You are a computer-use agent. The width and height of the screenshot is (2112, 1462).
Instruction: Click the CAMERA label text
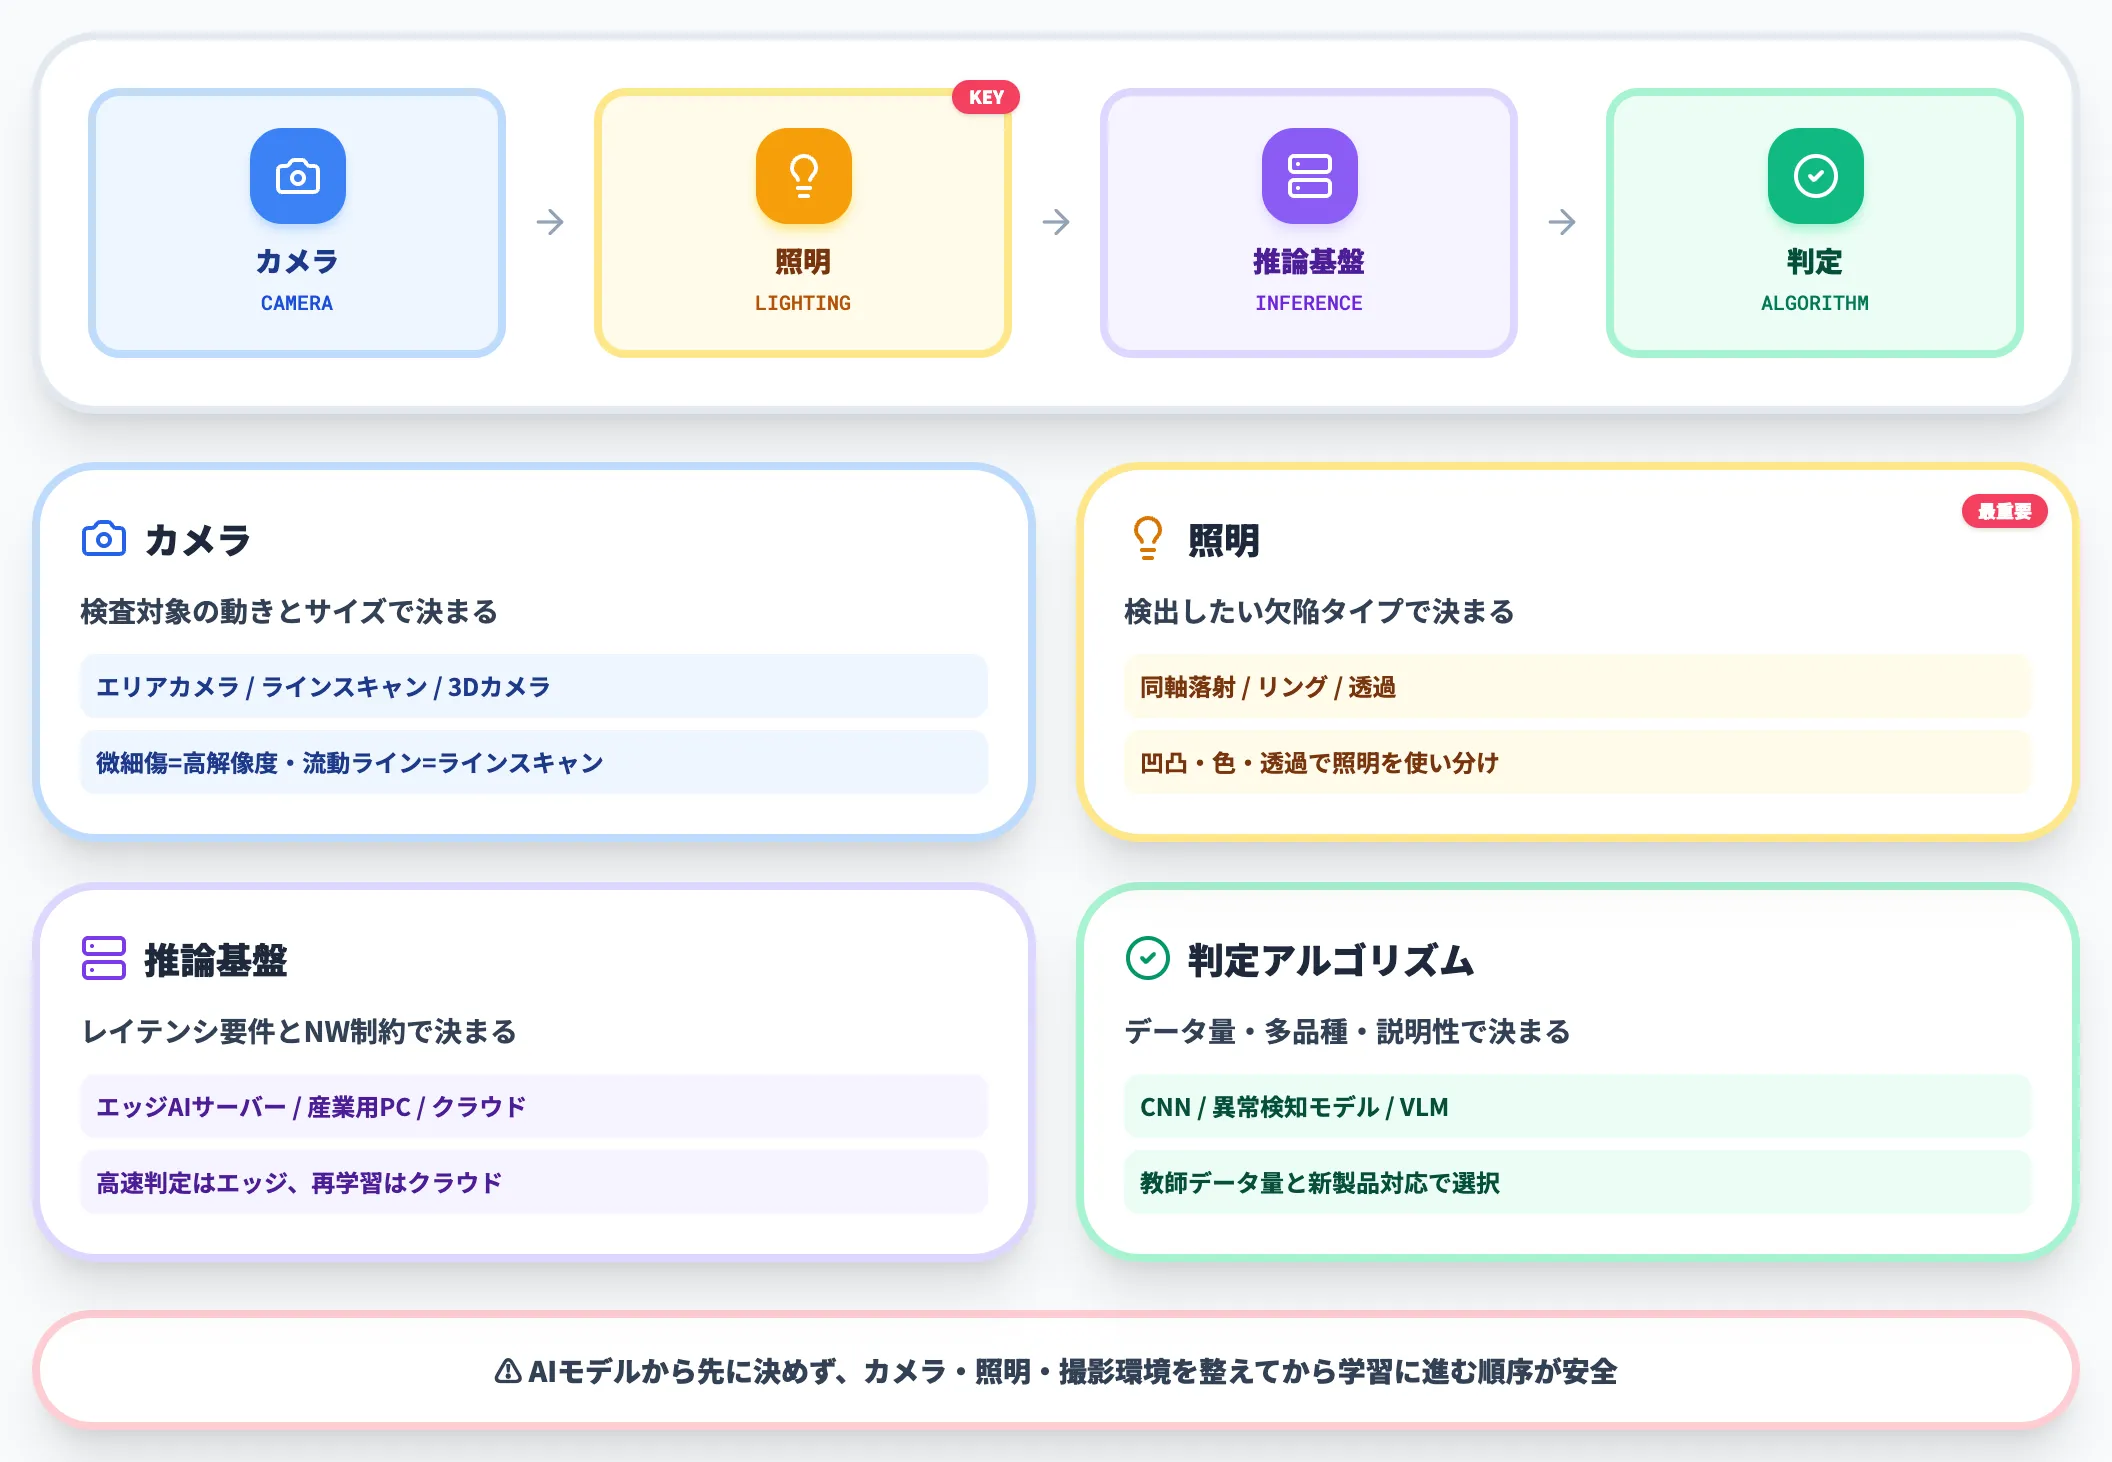coord(297,303)
